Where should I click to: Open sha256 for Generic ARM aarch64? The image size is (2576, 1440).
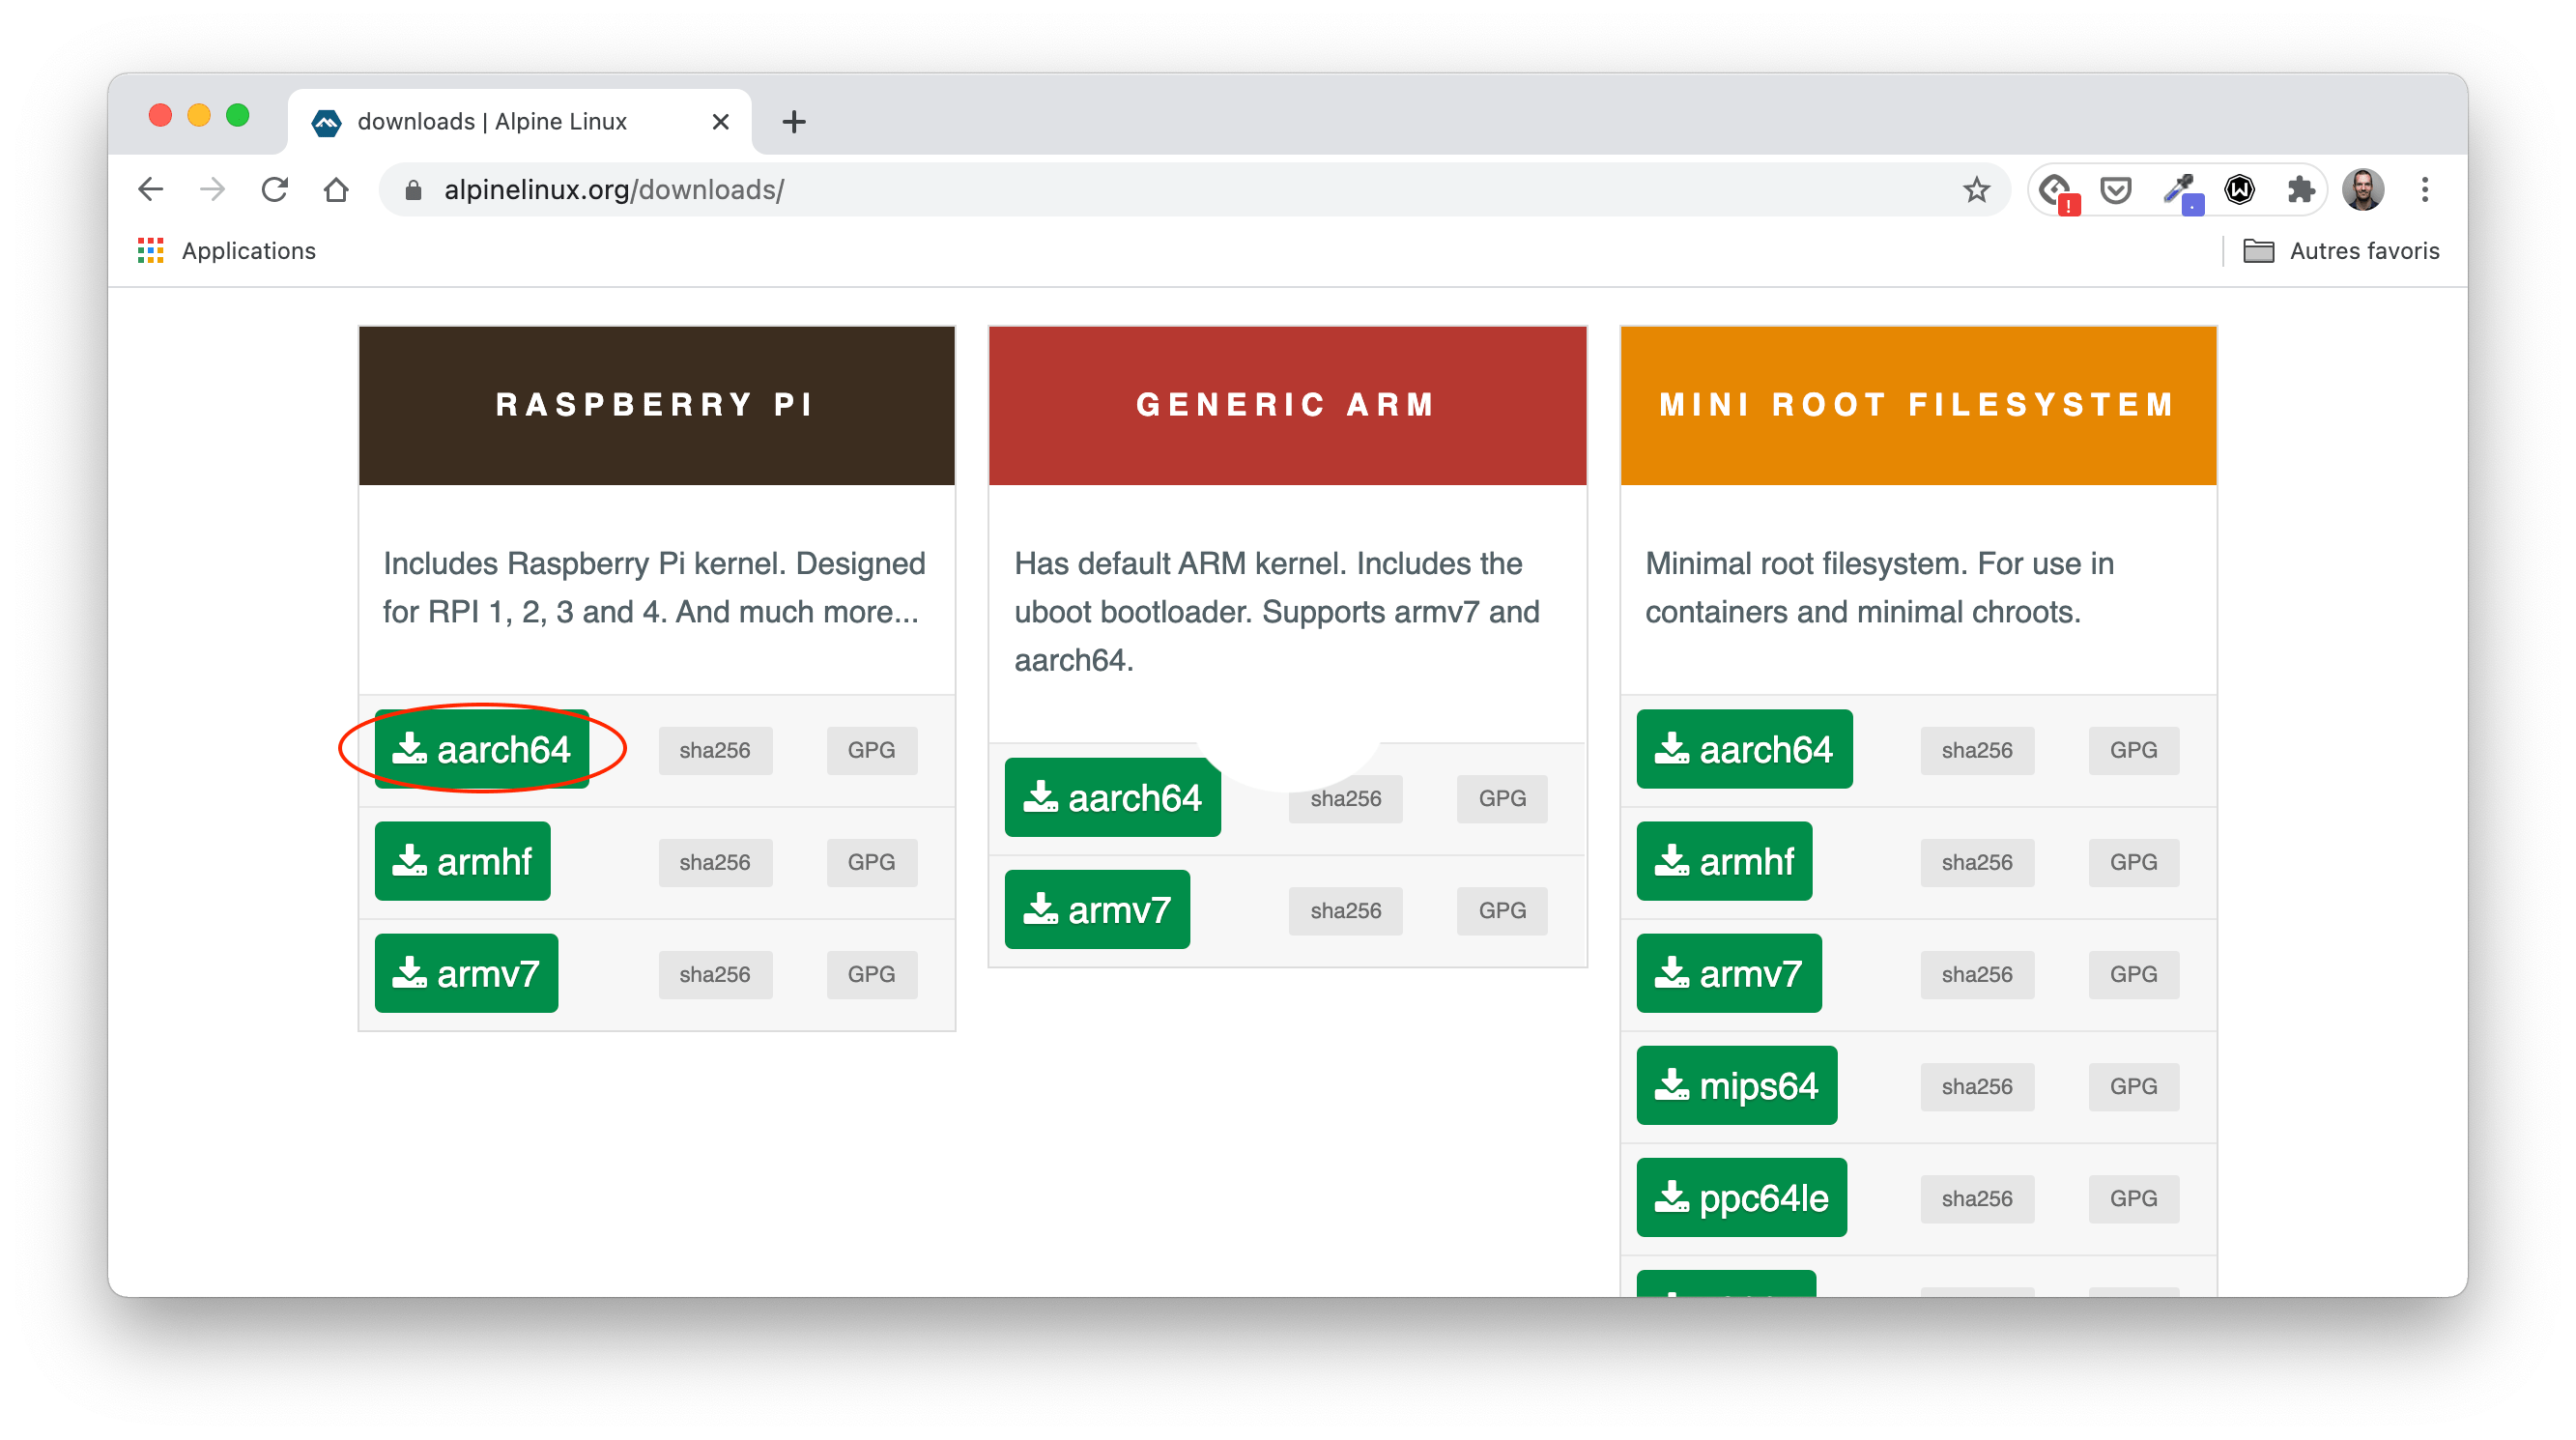1346,798
